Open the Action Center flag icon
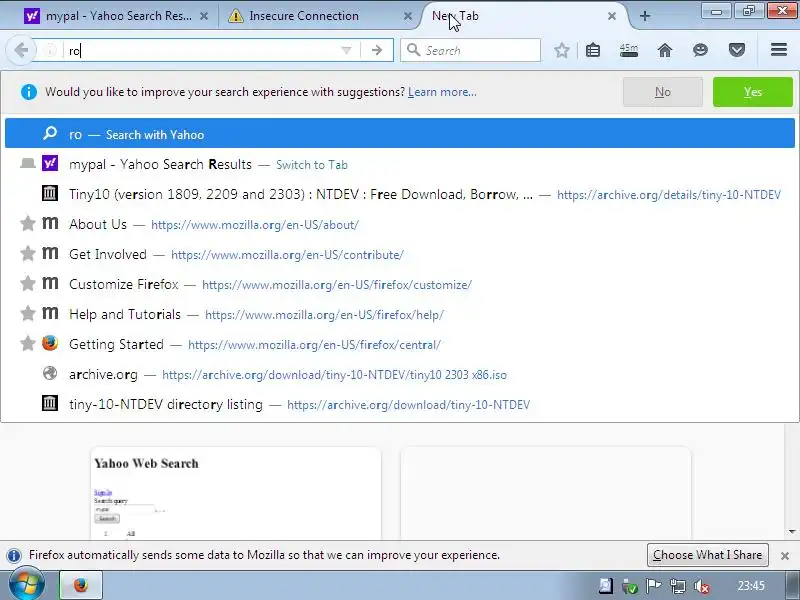Image resolution: width=800 pixels, height=600 pixels. [x=654, y=586]
